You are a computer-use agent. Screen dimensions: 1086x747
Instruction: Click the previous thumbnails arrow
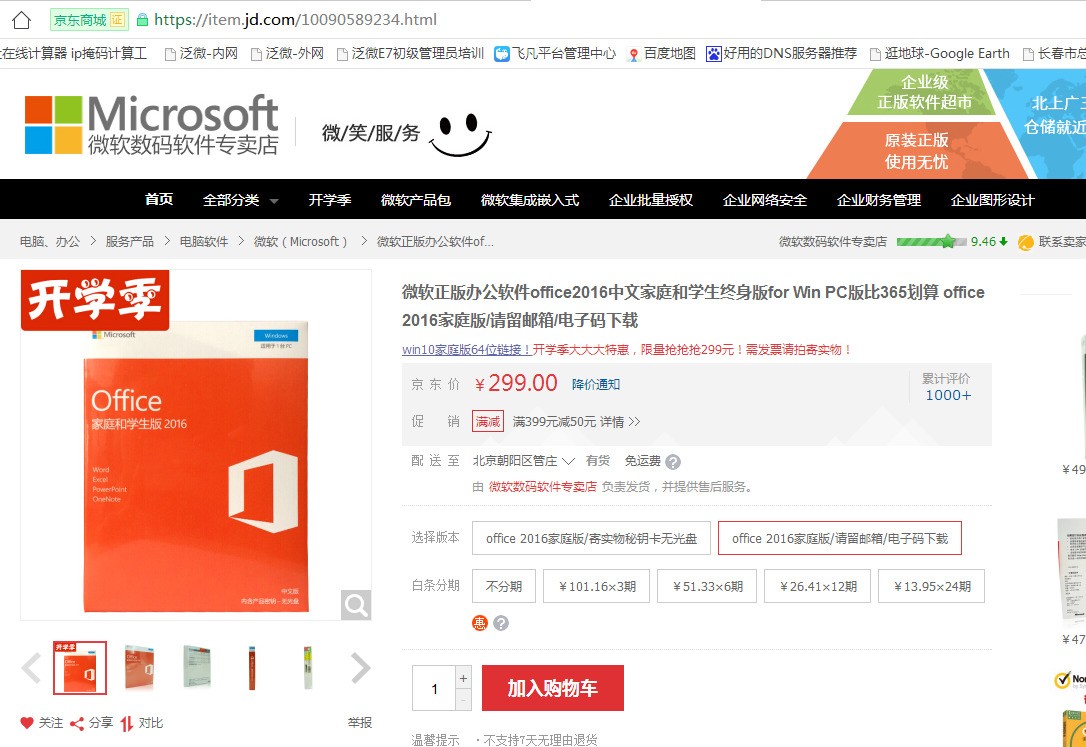pos(31,668)
